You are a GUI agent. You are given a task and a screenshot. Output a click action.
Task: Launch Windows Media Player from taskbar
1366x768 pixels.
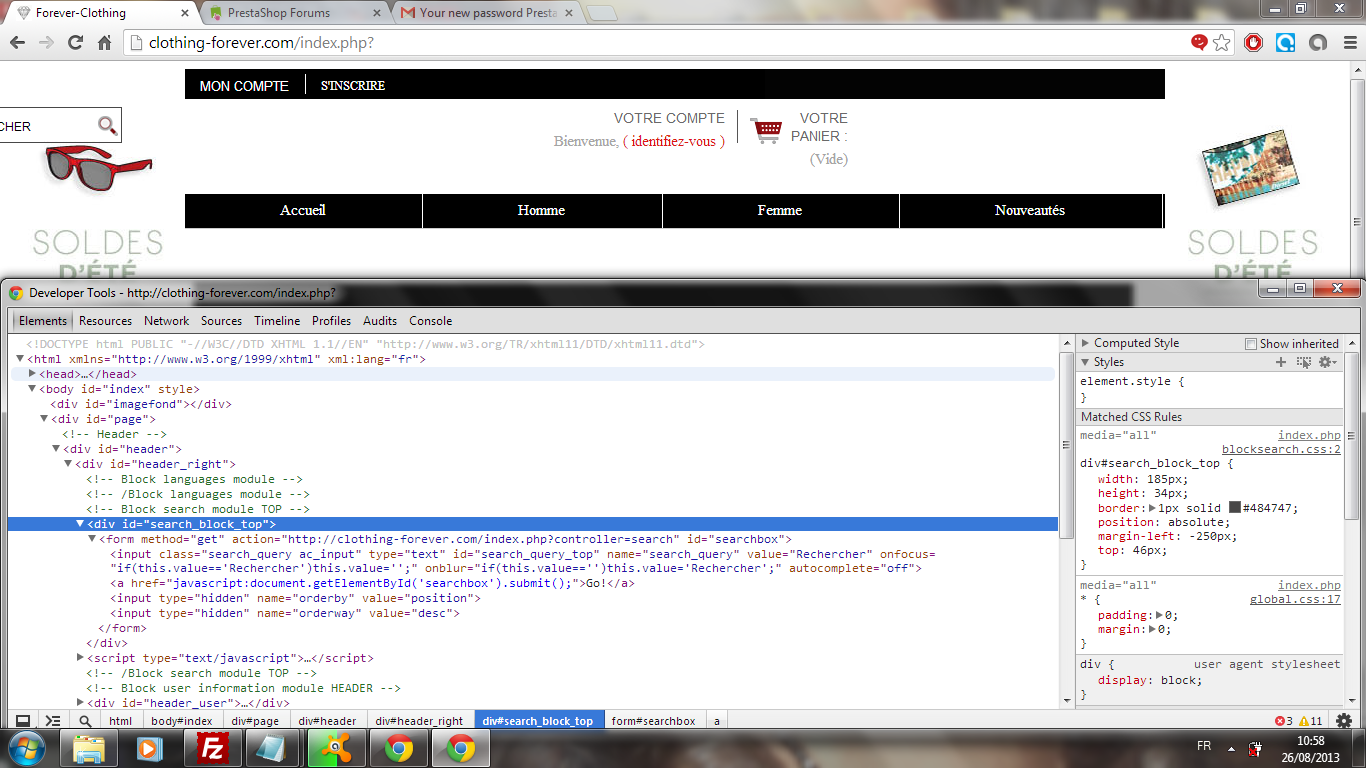149,748
